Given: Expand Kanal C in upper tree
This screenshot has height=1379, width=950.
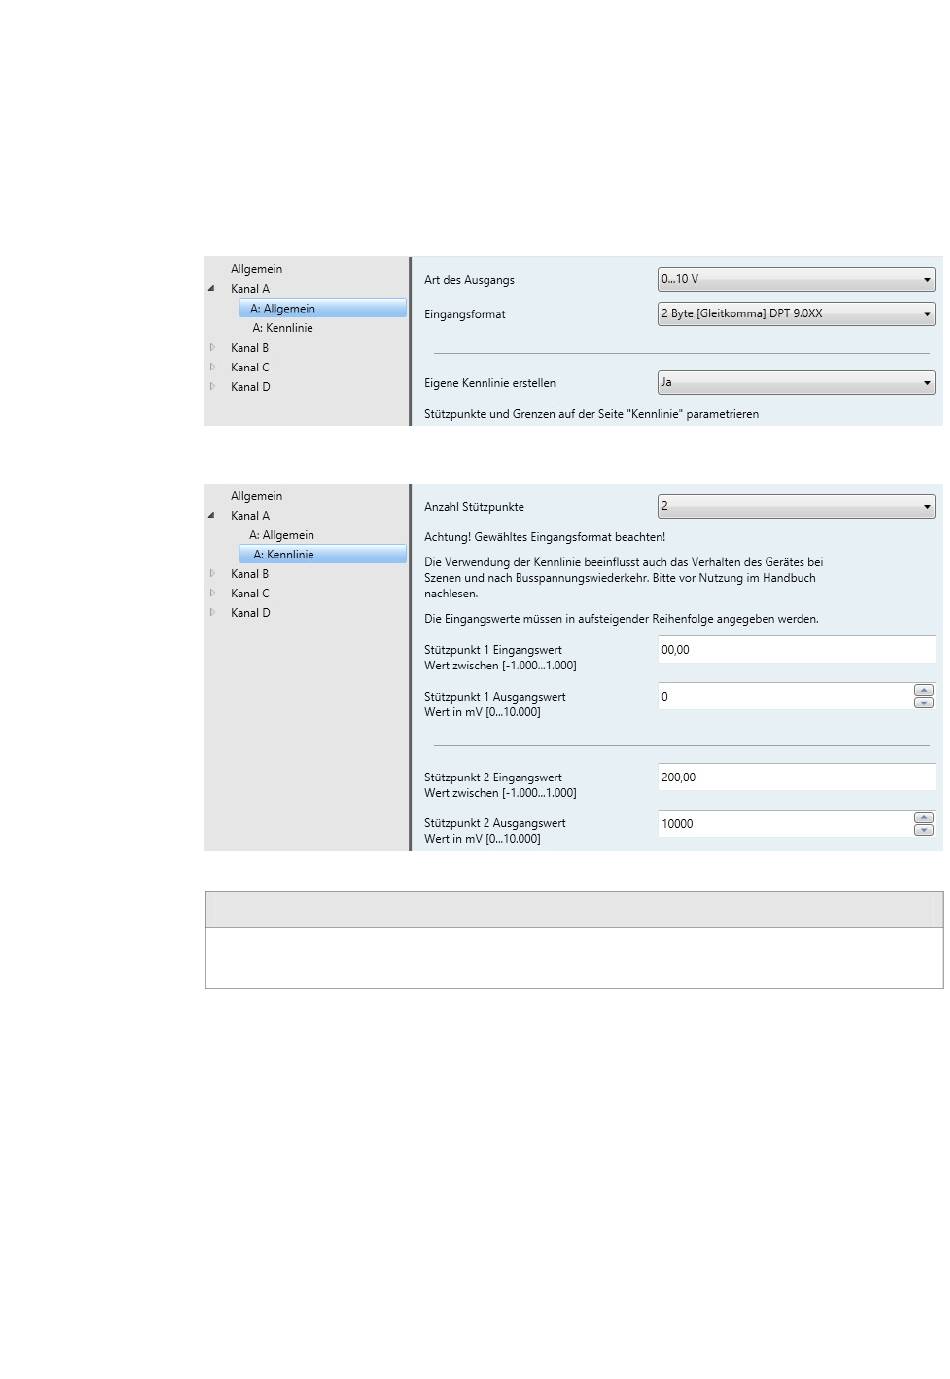Looking at the screenshot, I should point(212,367).
